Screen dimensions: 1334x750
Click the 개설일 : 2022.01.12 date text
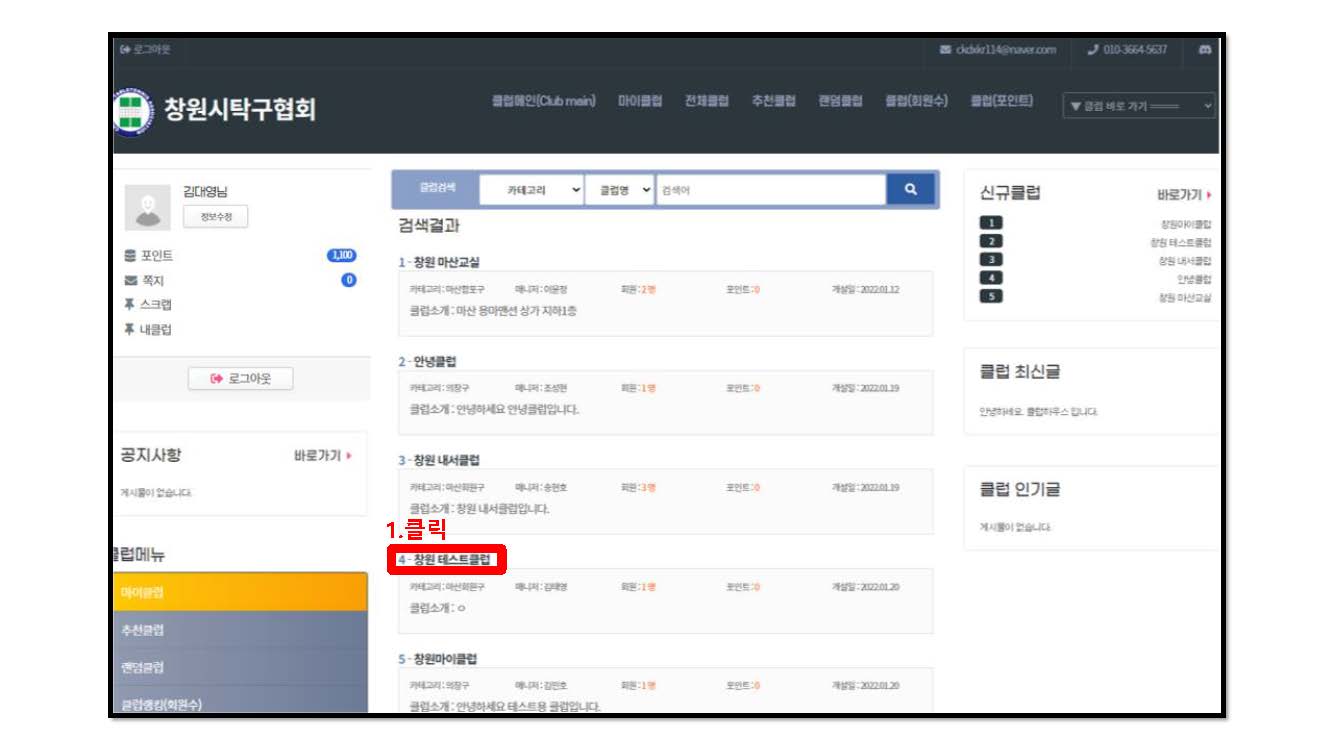pyautogui.click(x=865, y=289)
